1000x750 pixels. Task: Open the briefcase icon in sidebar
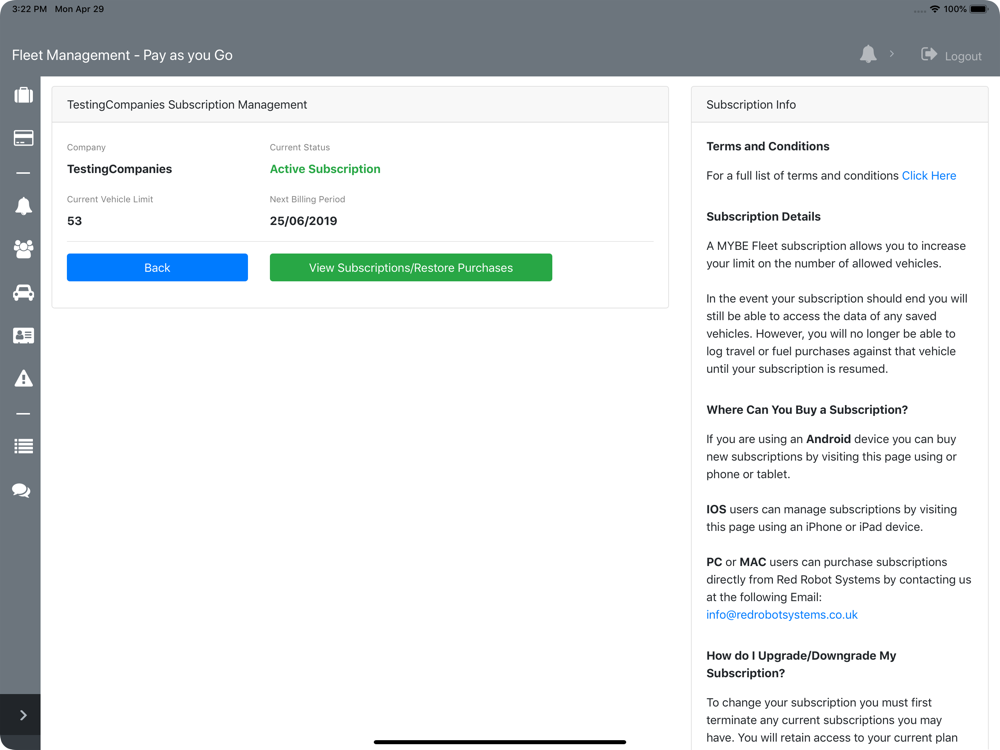tap(23, 96)
